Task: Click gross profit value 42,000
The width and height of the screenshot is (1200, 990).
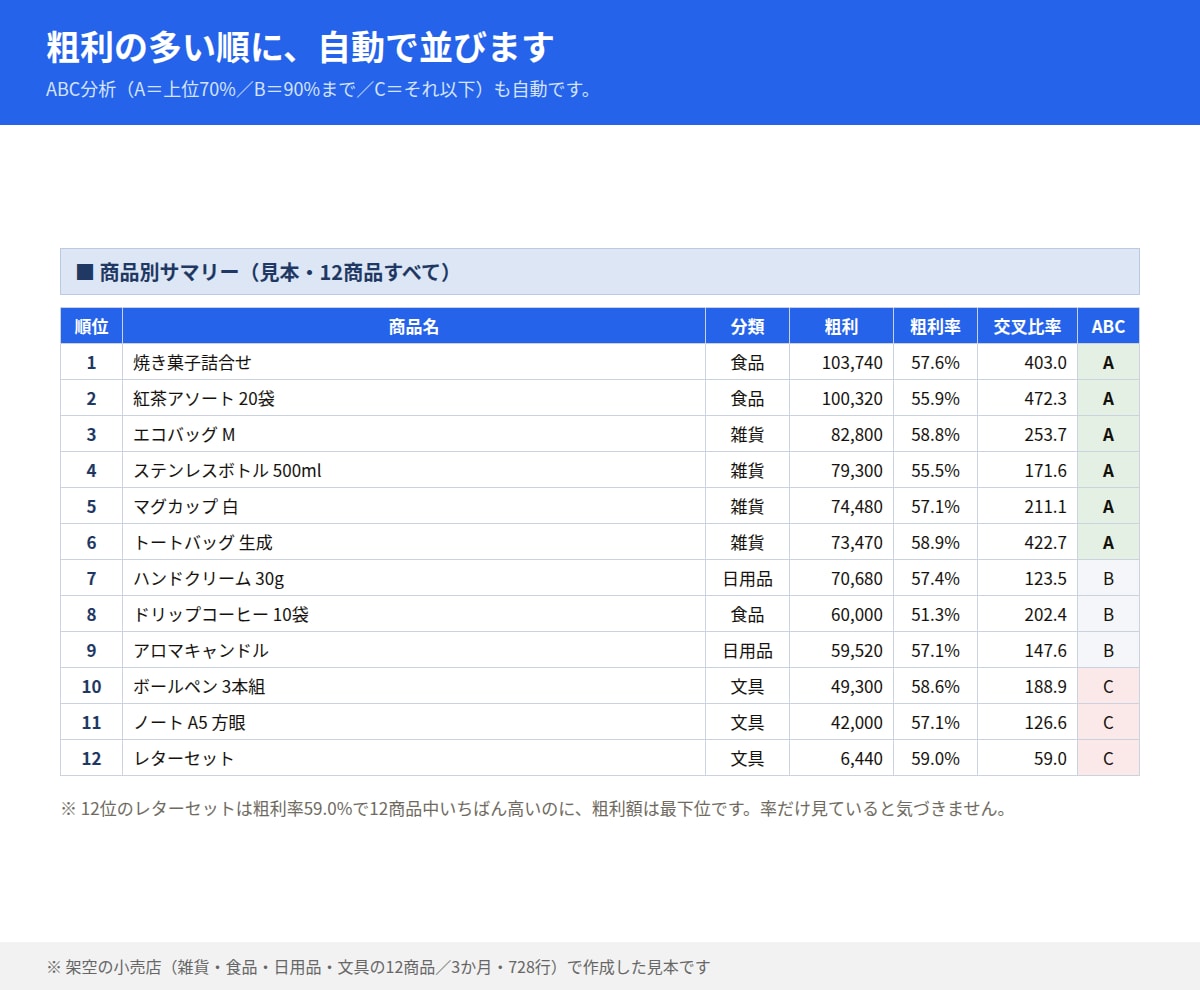Action: click(842, 722)
